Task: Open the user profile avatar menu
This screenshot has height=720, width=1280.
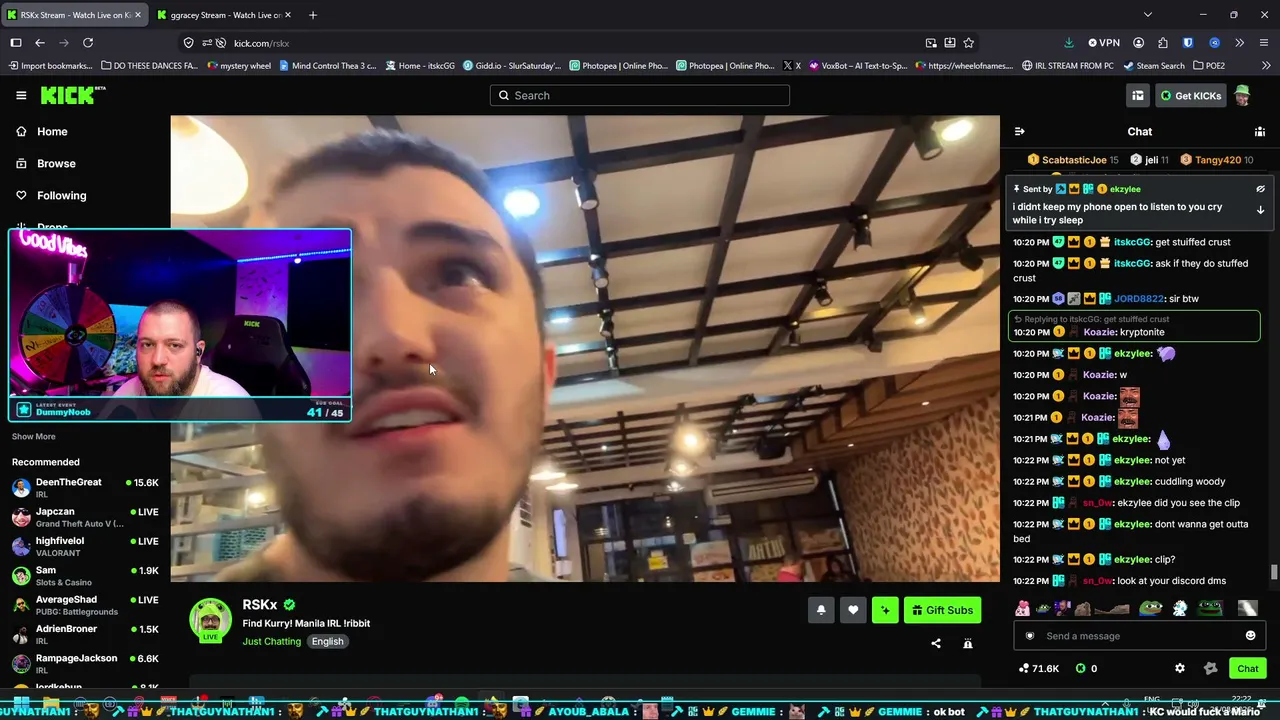Action: coord(1242,95)
